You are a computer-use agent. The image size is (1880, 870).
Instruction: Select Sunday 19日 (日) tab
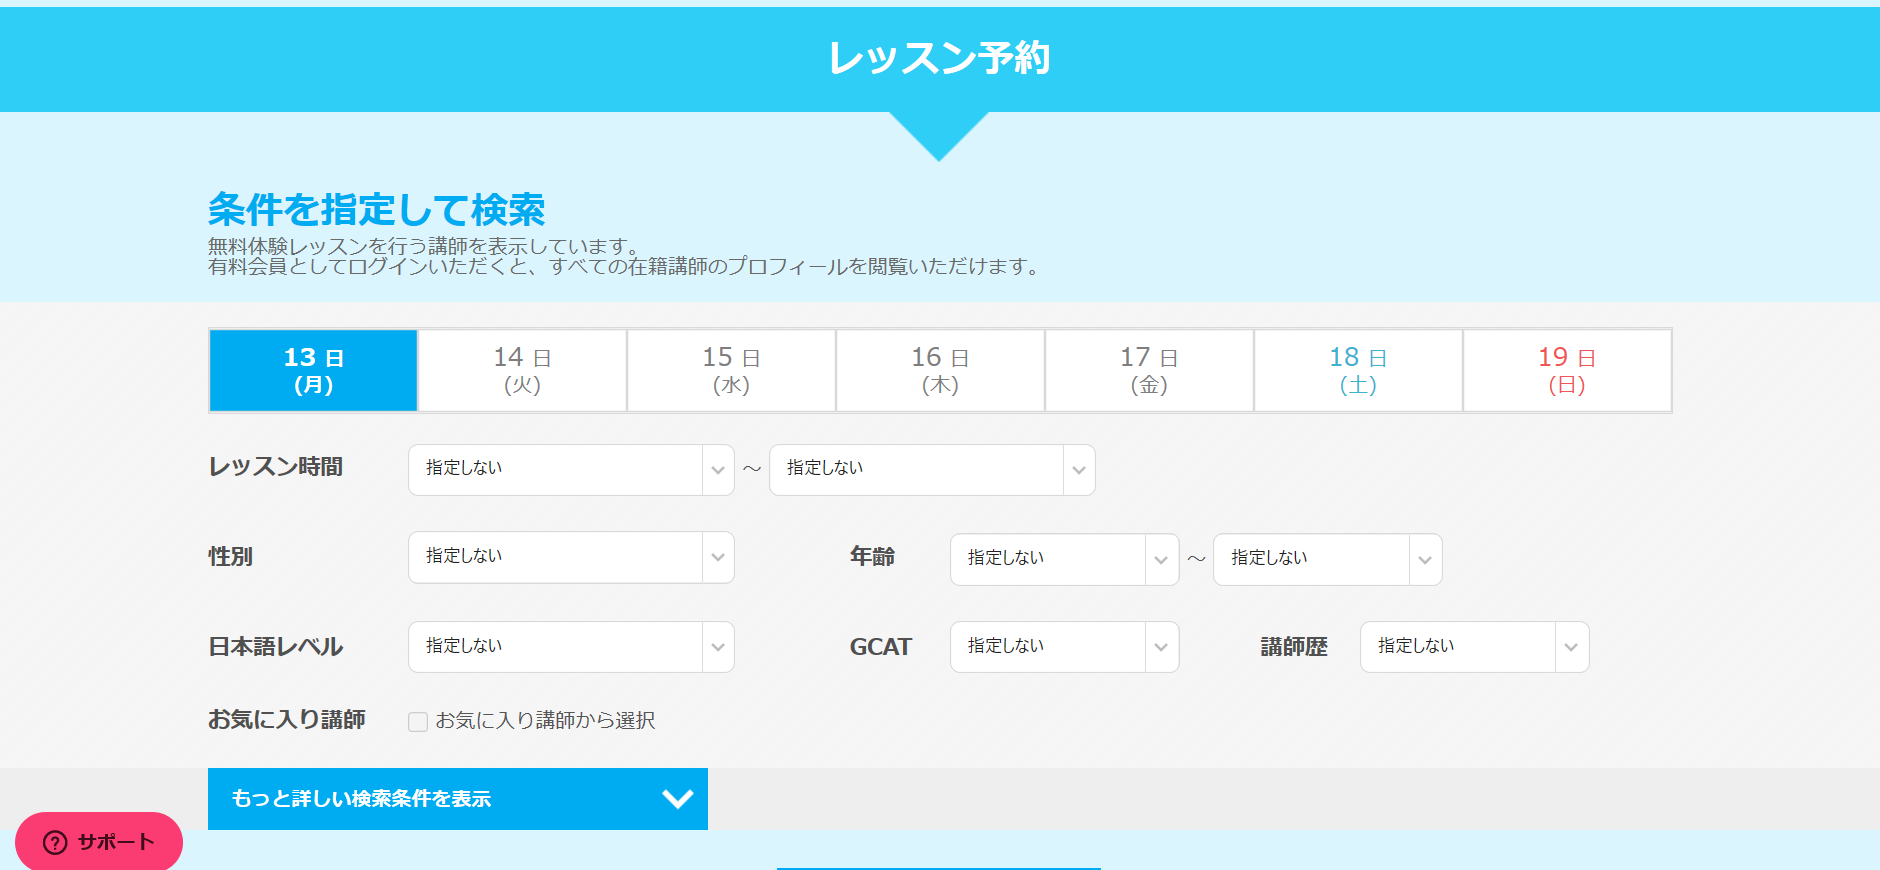pyautogui.click(x=1567, y=370)
